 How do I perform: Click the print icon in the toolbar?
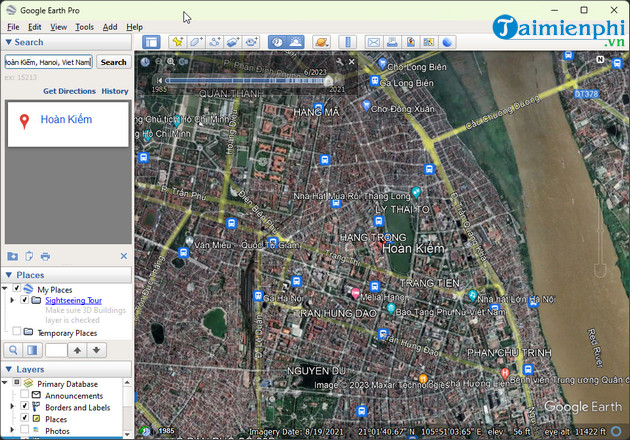(x=392, y=42)
